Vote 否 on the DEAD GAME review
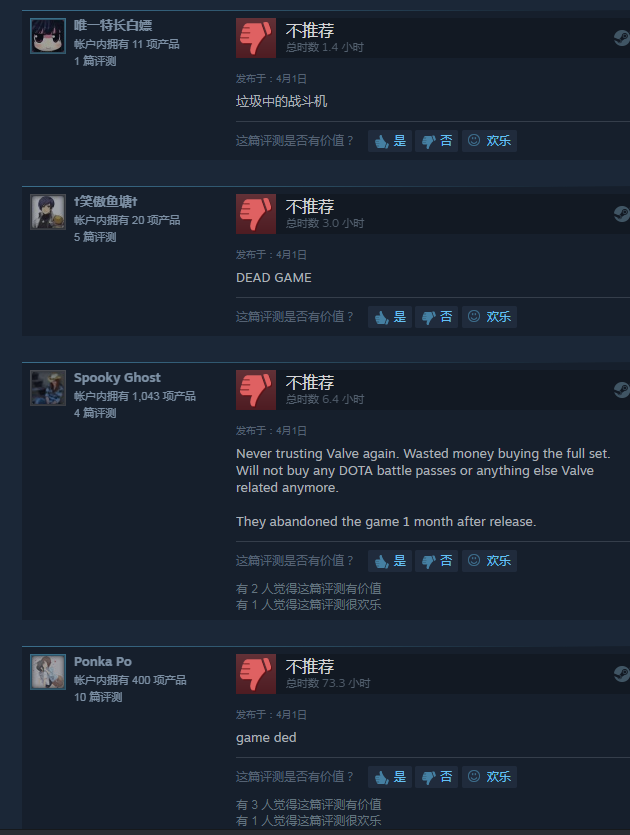Image resolution: width=630 pixels, height=835 pixels. coord(437,317)
